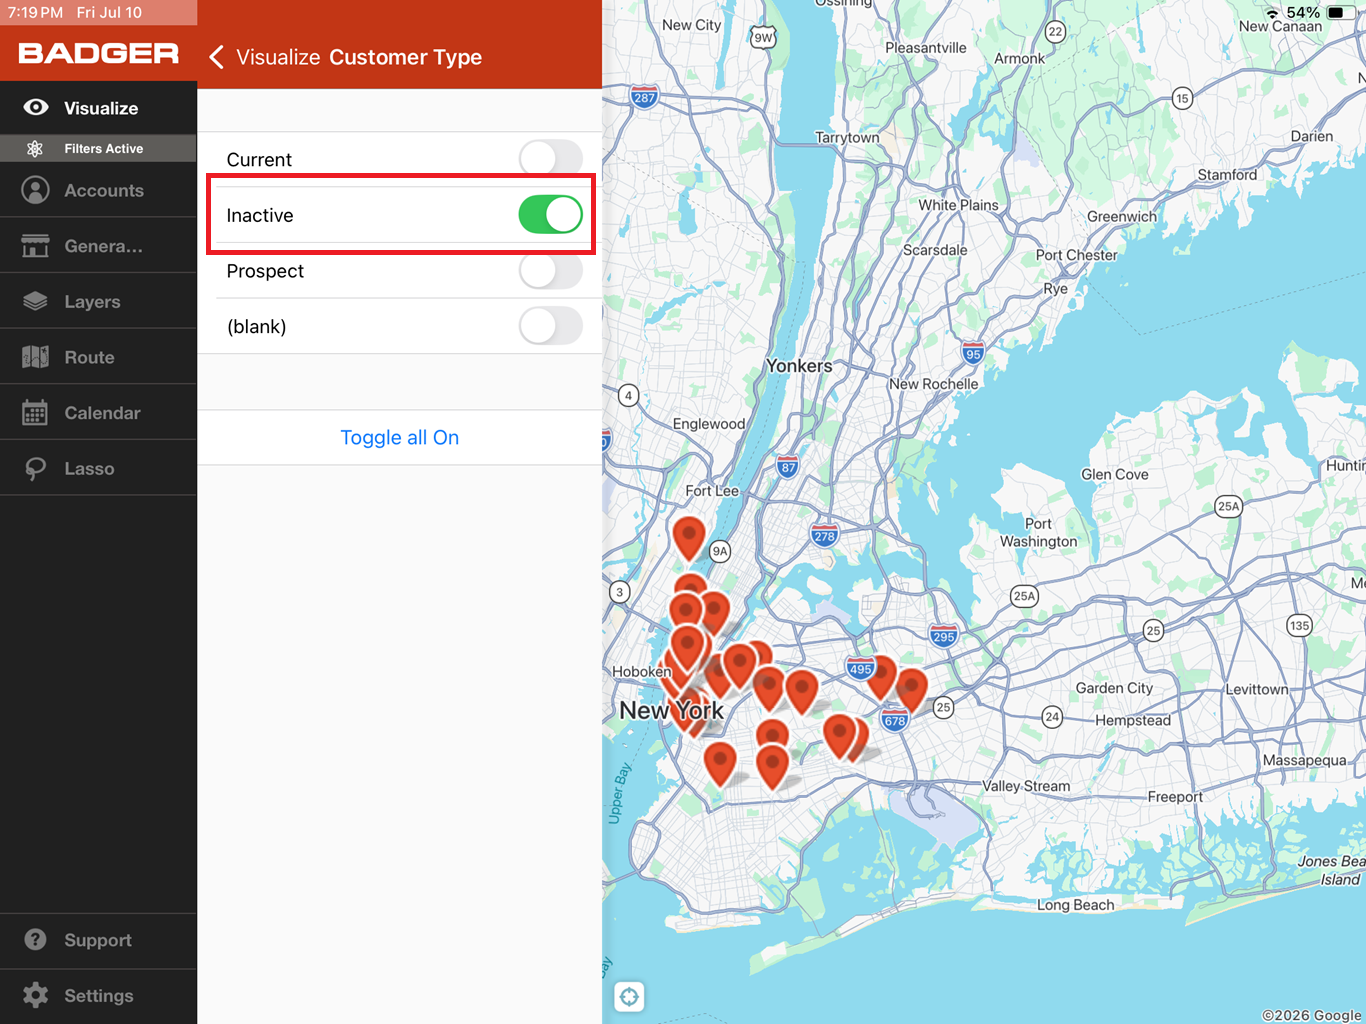
Task: Click the Route map icon
Action: (x=35, y=357)
